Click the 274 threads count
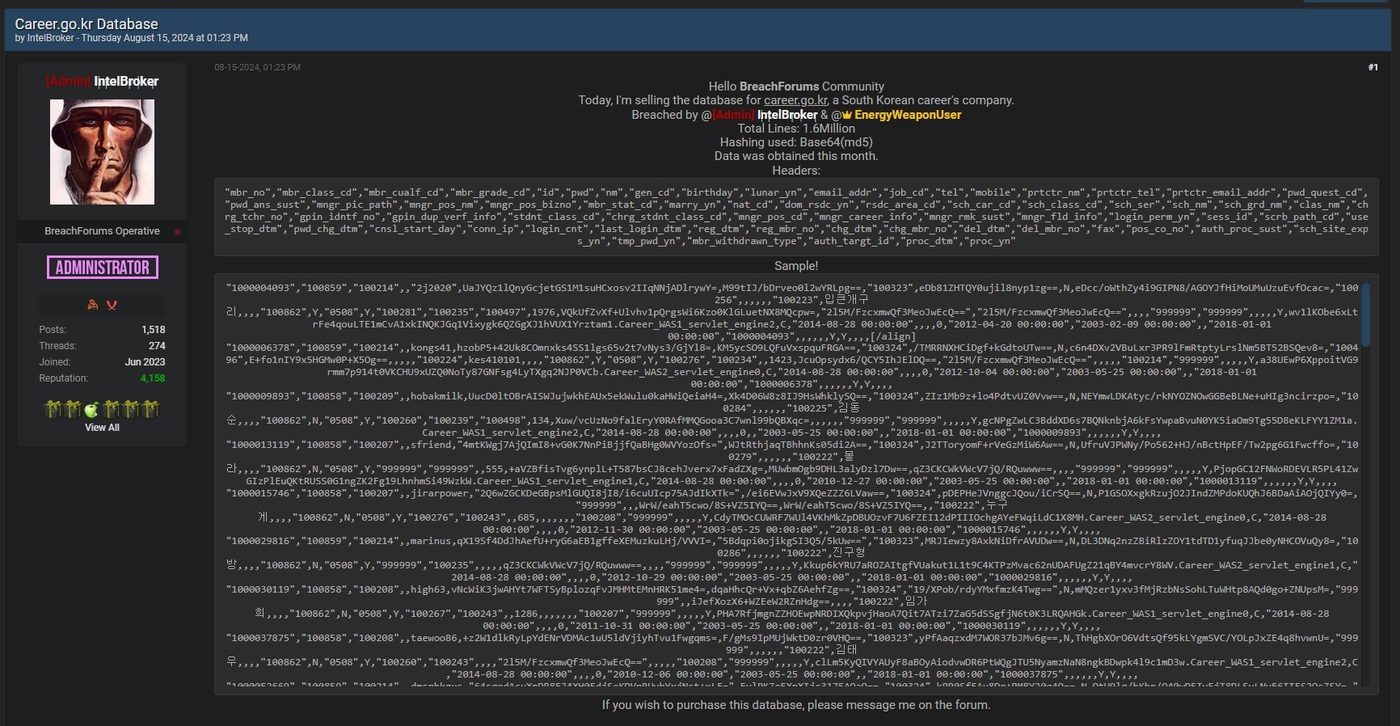Viewport: 1400px width, 726px height. (x=157, y=346)
